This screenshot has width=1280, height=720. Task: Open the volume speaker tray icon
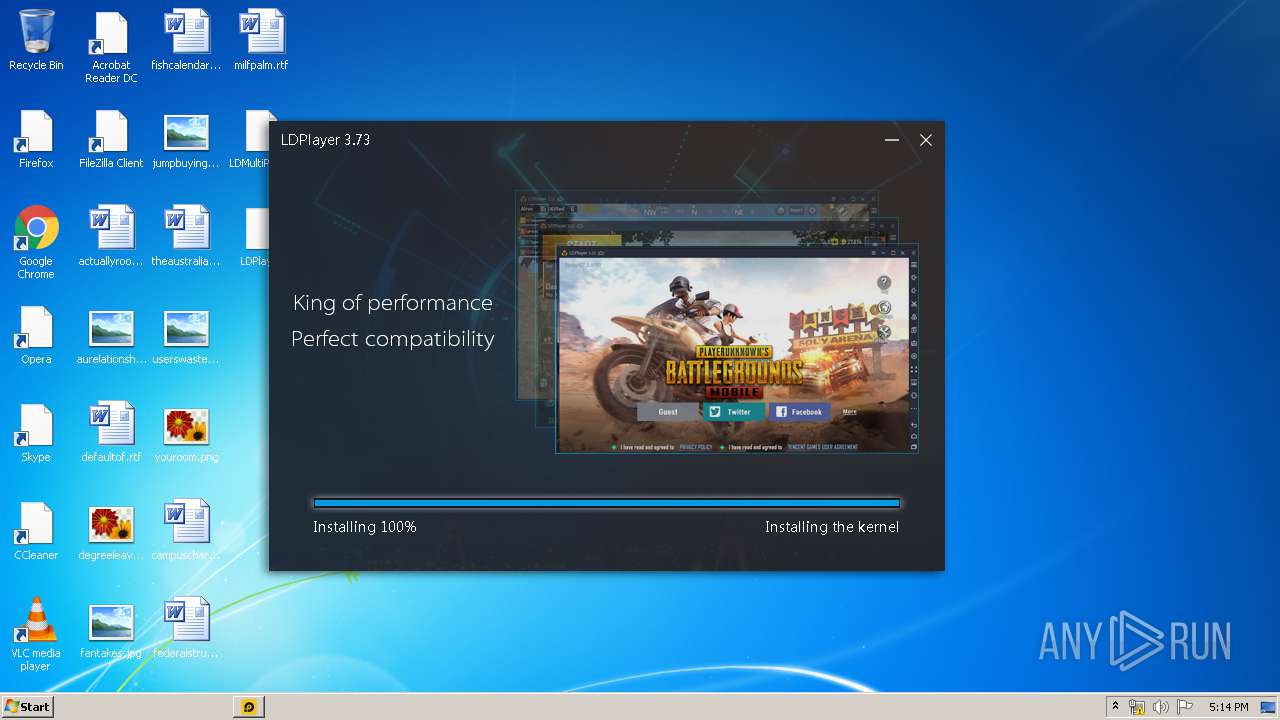coord(1161,707)
